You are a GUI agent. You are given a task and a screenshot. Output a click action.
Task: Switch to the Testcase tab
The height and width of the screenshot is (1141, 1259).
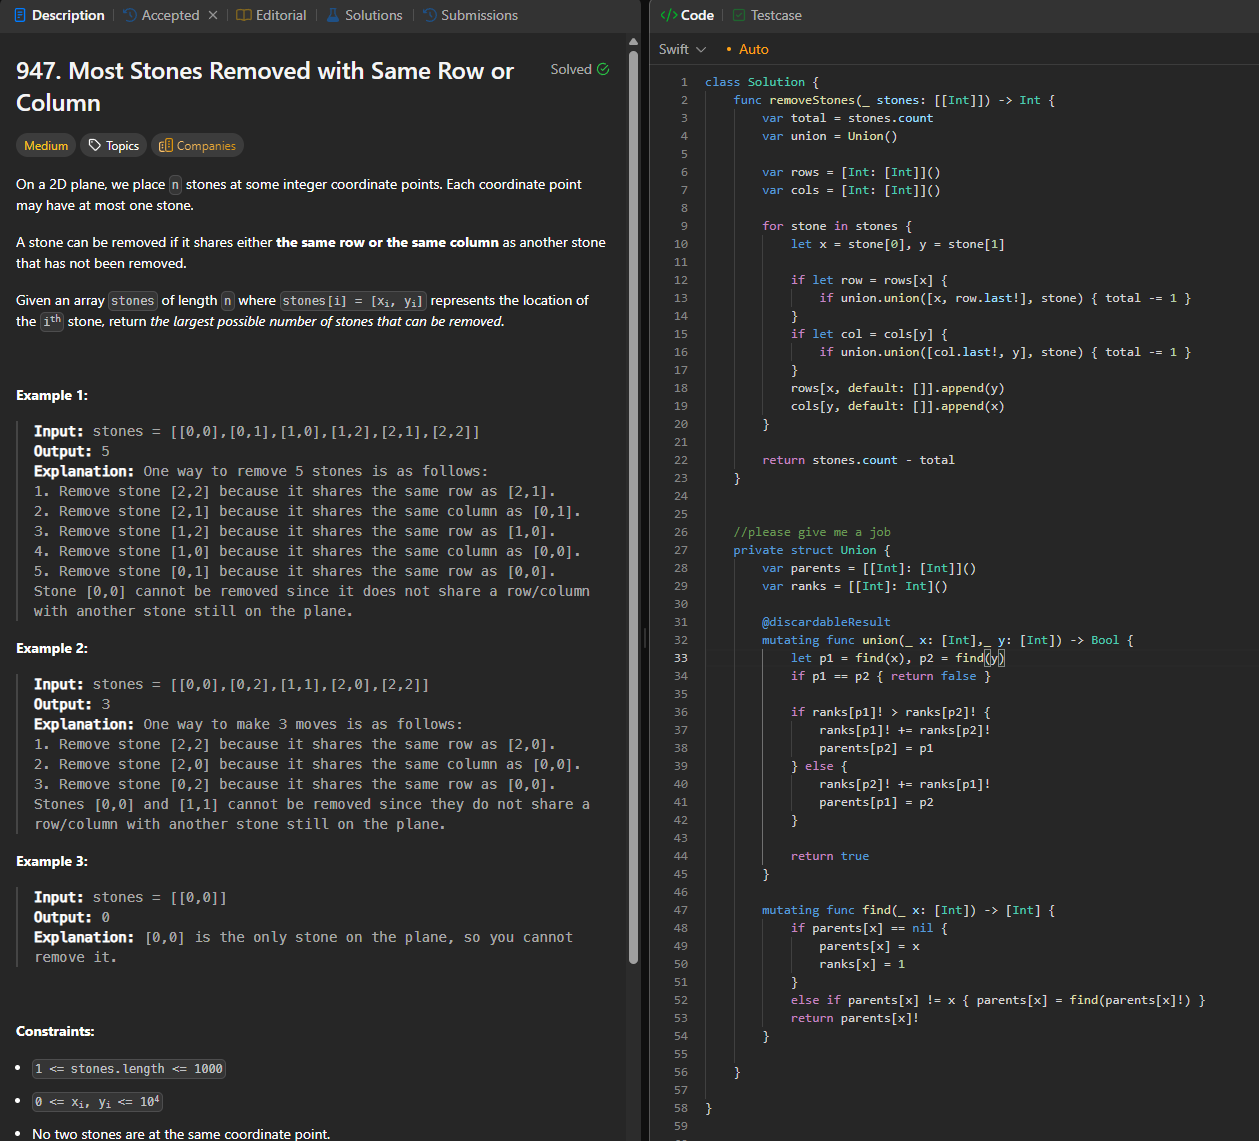(776, 15)
